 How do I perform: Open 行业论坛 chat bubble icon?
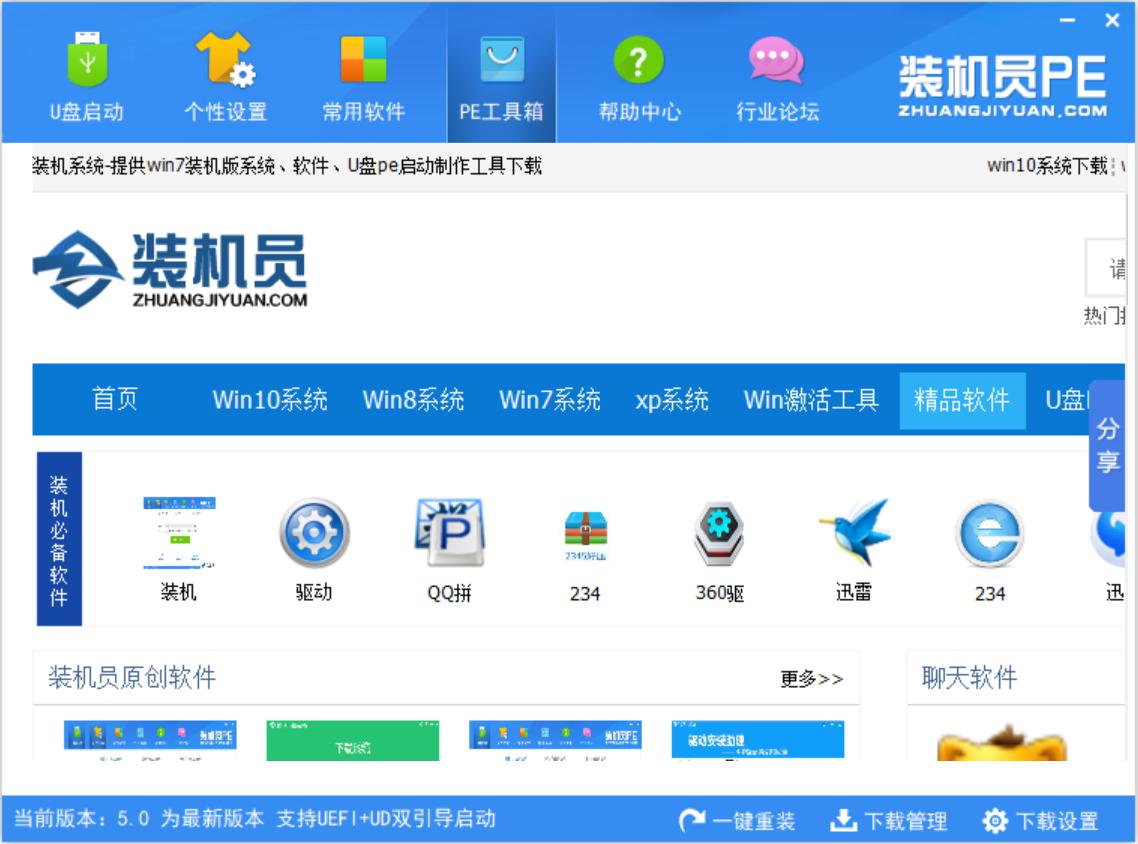click(x=777, y=60)
